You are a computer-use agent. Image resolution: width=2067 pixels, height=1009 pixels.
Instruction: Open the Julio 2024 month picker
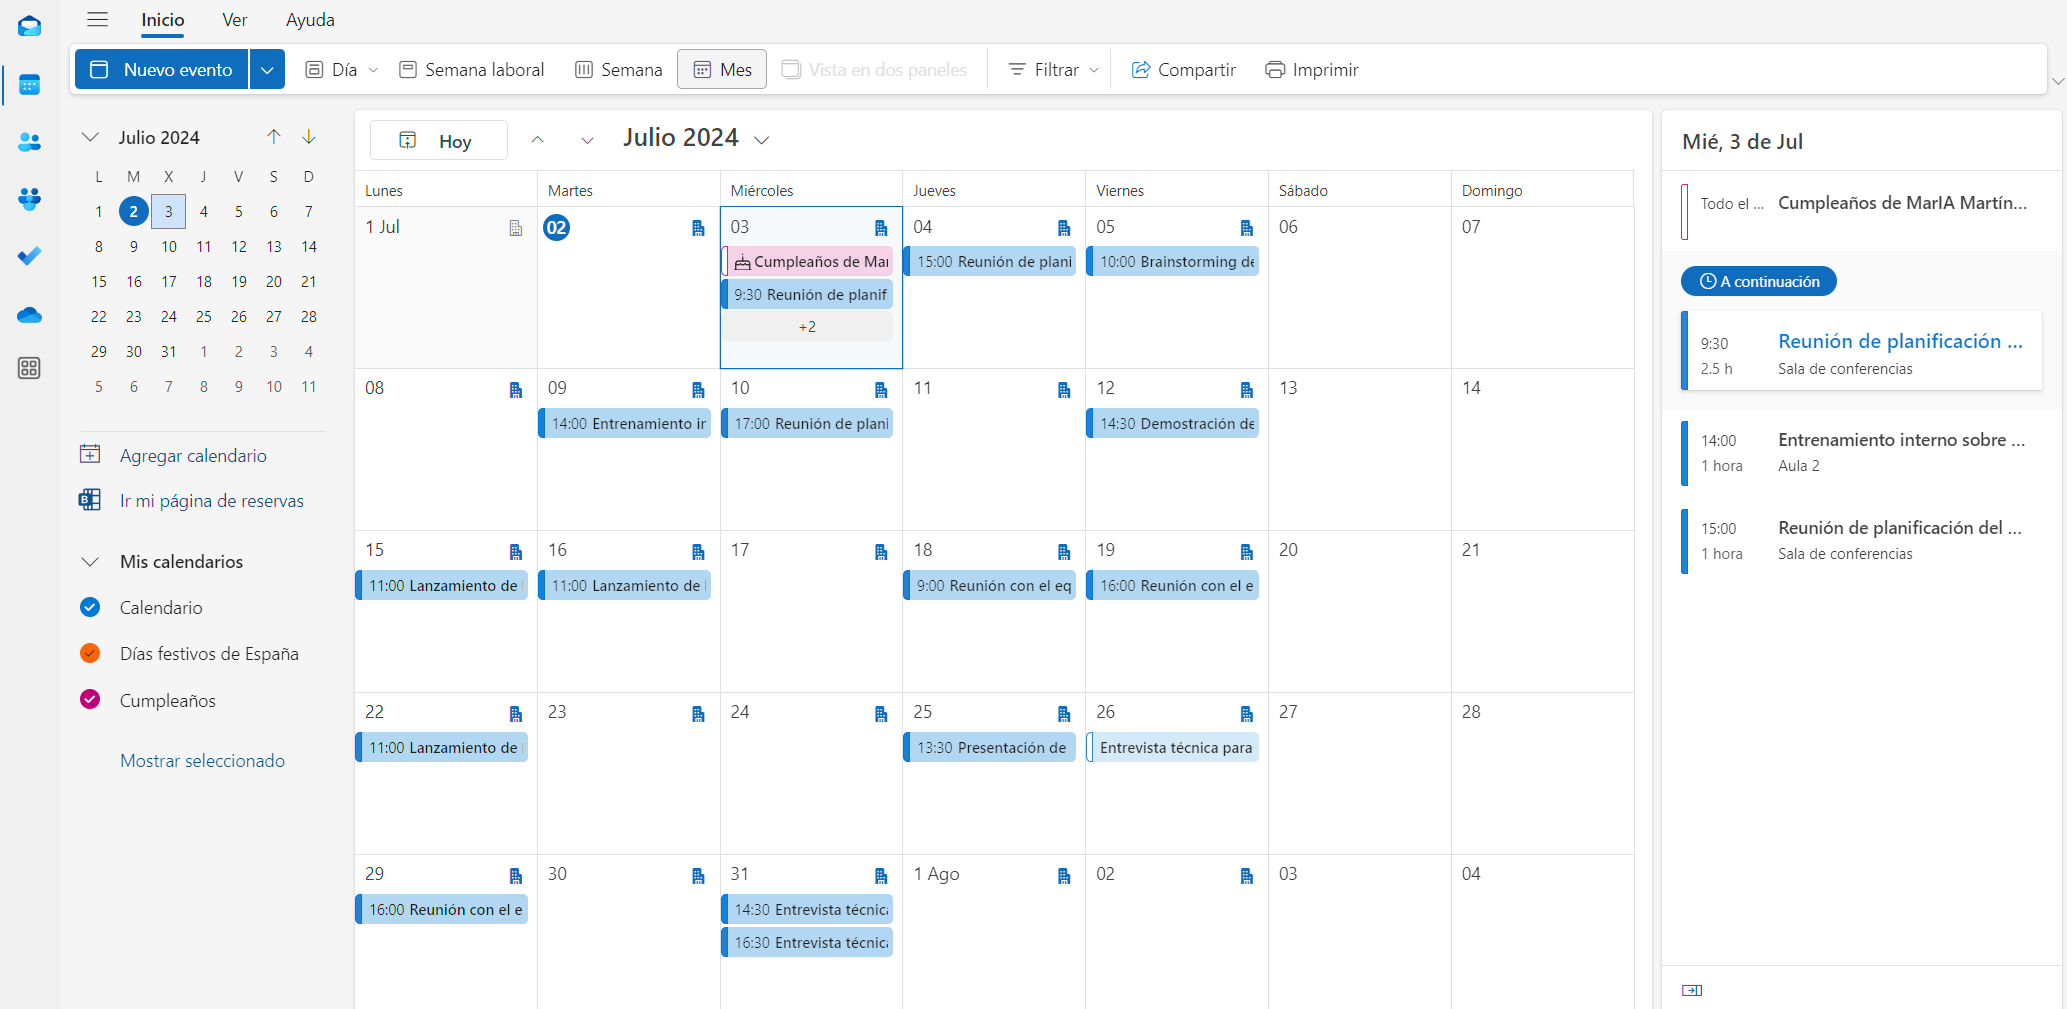[x=696, y=138]
